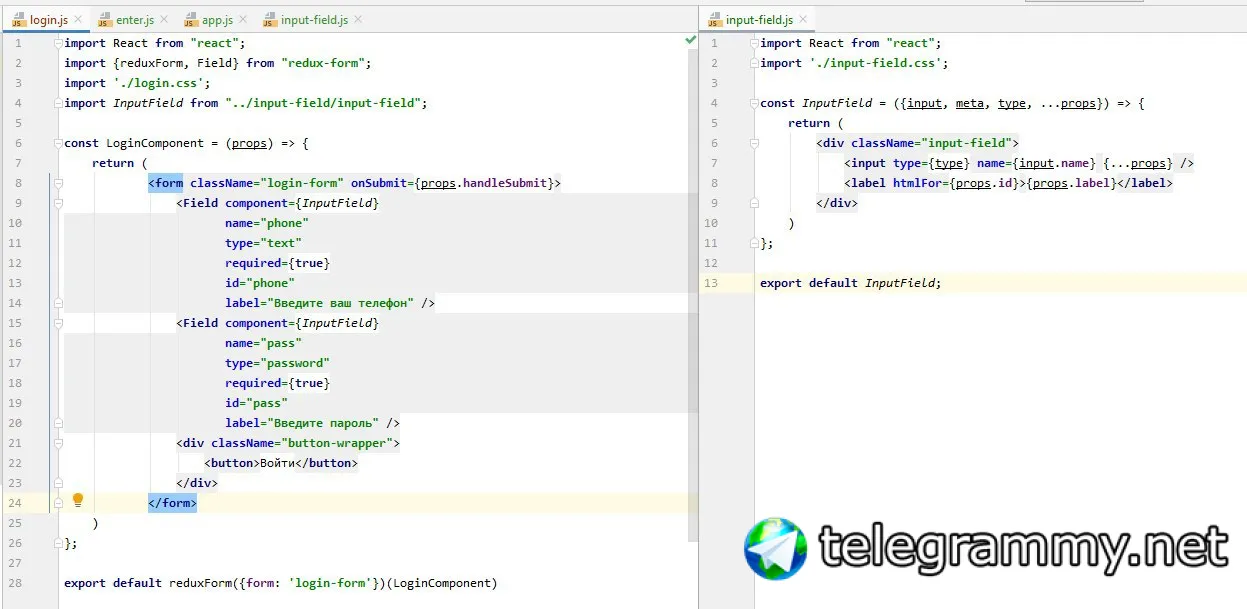Collapse the input-field div fold marker
Viewport: 1247px width, 609px height.
754,143
